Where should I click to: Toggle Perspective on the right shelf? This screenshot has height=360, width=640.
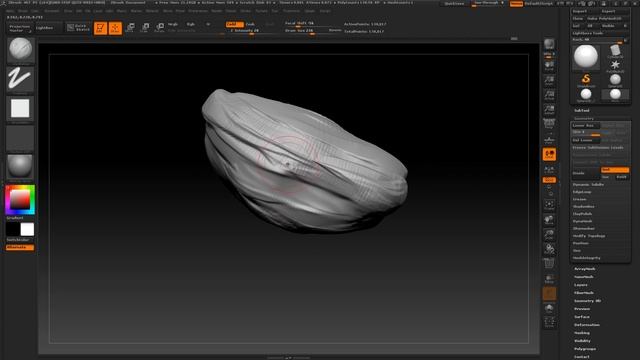(549, 124)
